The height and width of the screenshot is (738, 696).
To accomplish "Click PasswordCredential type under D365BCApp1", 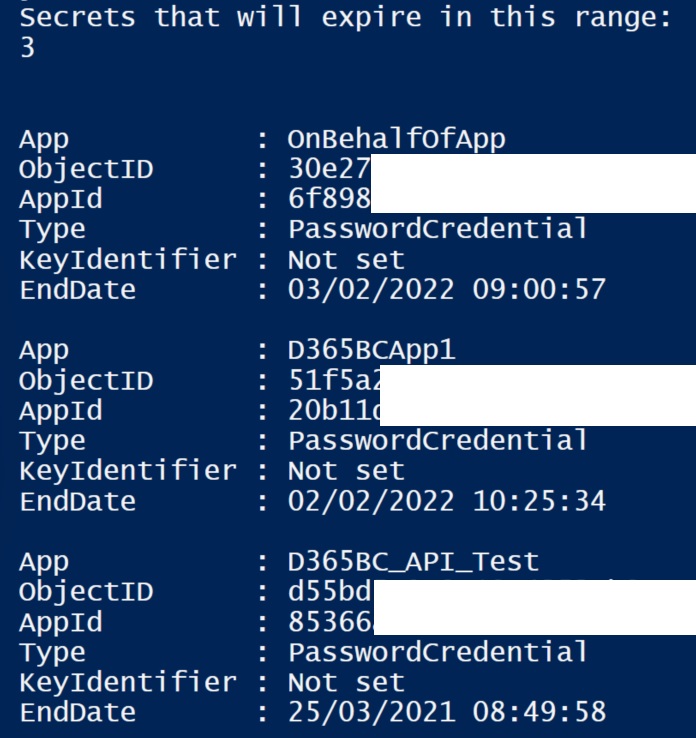I will pyautogui.click(x=437, y=441).
